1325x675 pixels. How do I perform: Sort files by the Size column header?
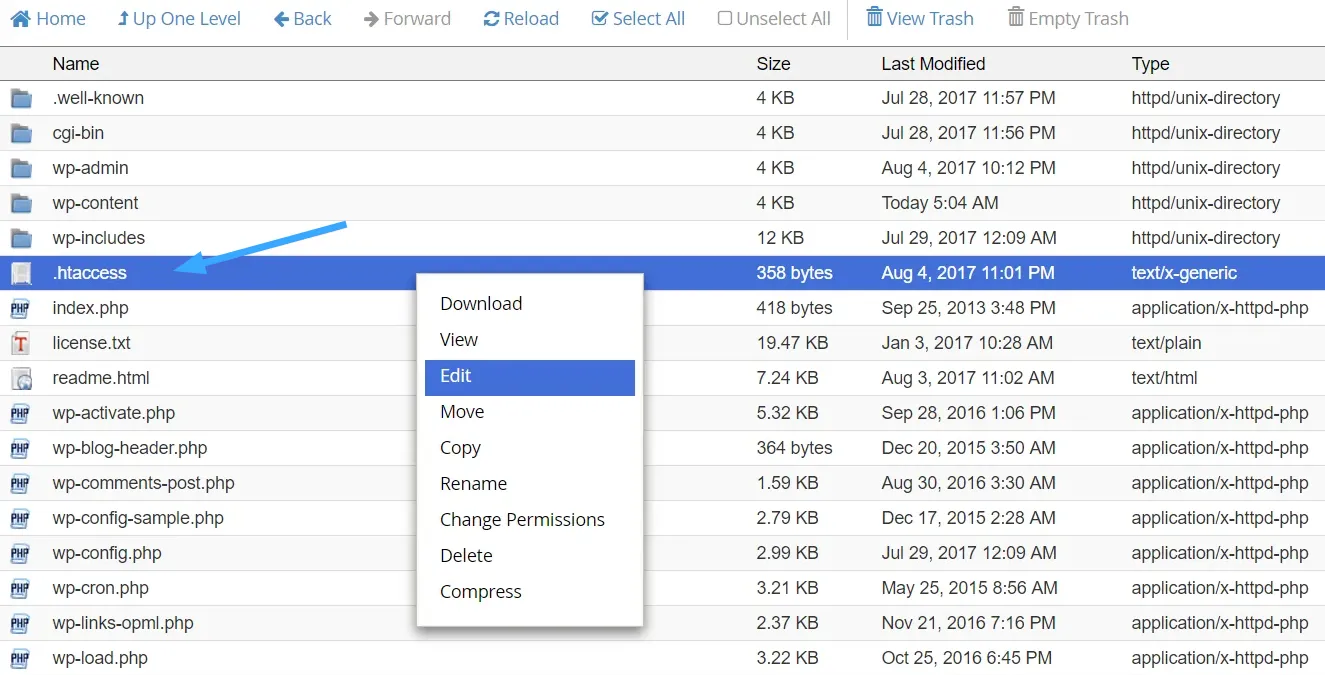click(x=773, y=63)
